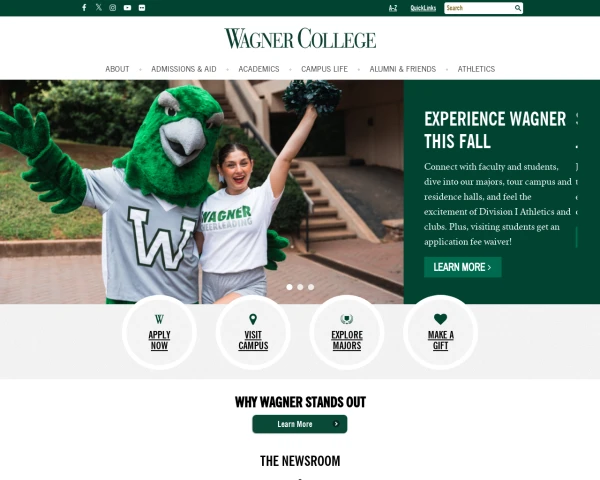The image size is (600, 480).
Task: Expand the QuickLinks menu
Action: (423, 8)
